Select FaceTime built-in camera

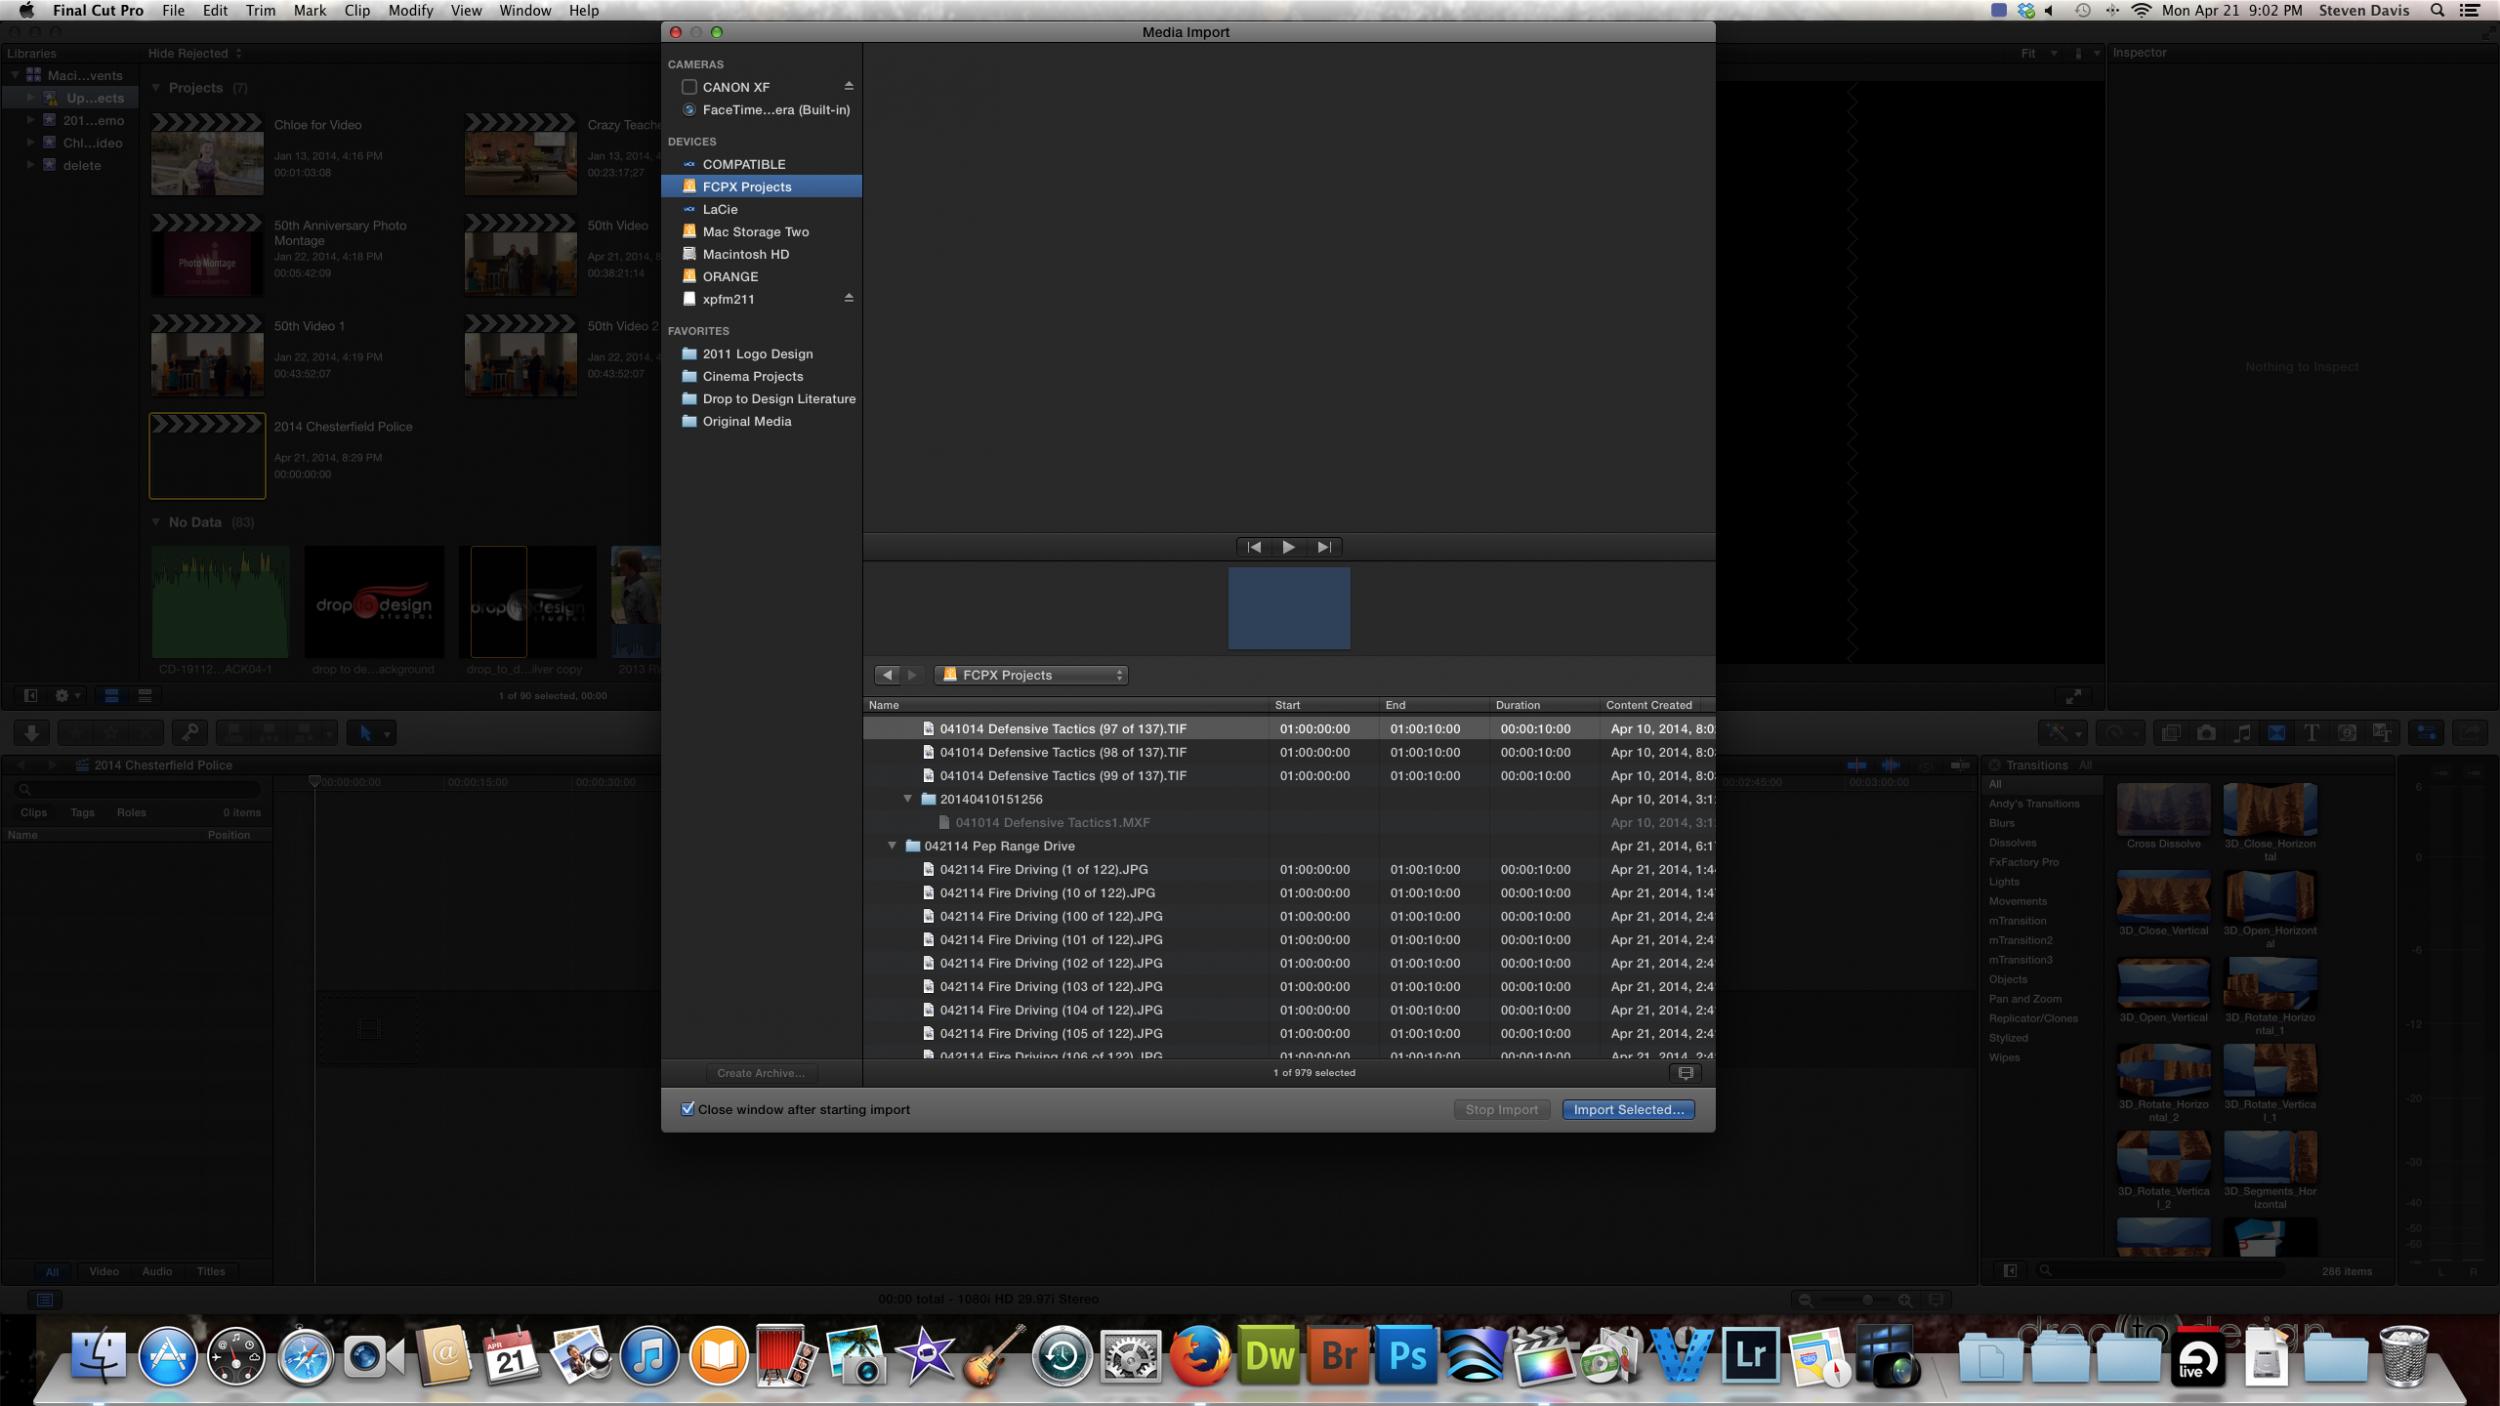[x=775, y=110]
